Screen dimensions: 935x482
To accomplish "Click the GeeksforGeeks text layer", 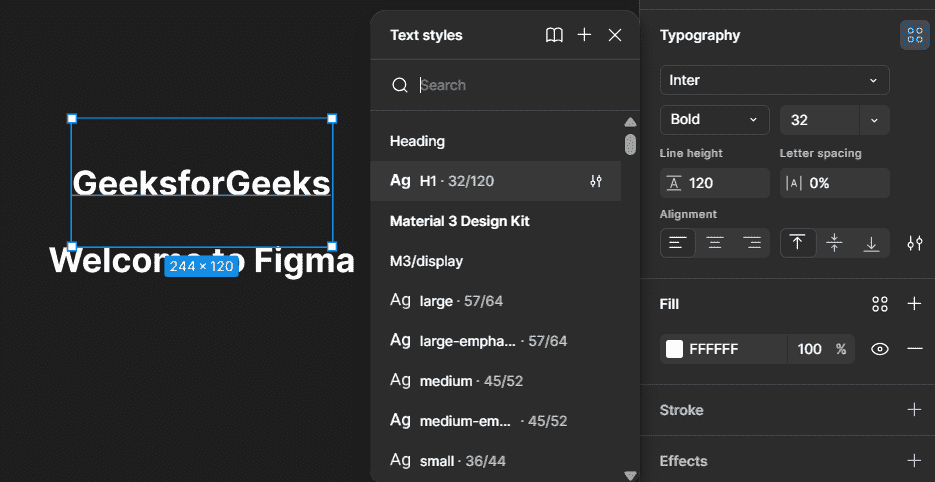I will (x=202, y=183).
